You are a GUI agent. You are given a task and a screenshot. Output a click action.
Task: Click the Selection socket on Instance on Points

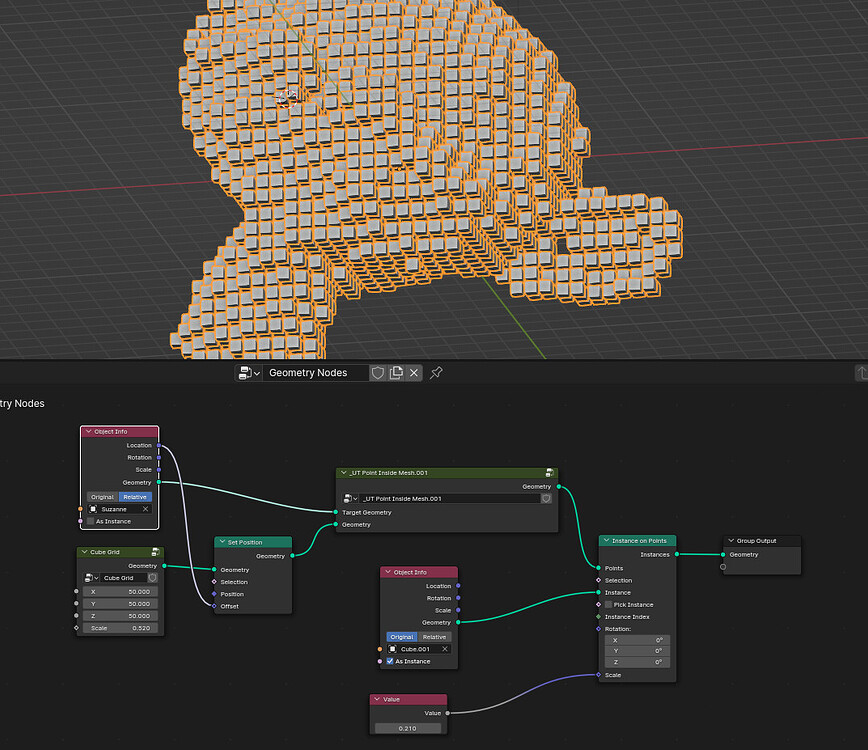598,581
